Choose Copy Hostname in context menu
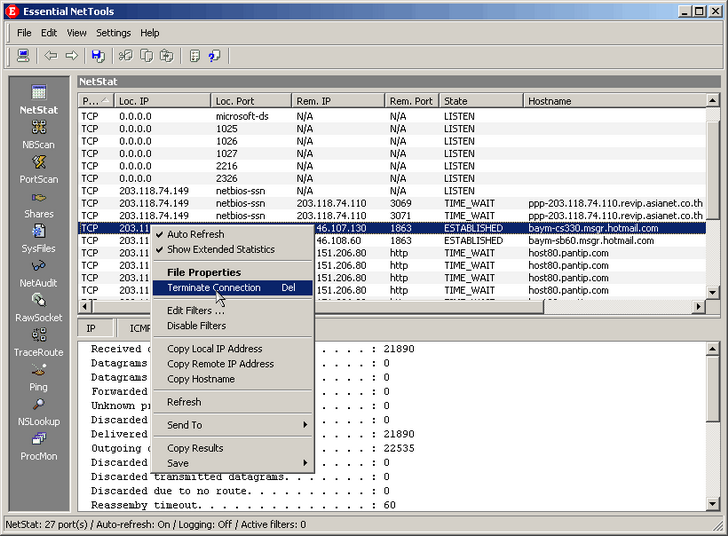This screenshot has height=536, width=728. tap(233, 379)
